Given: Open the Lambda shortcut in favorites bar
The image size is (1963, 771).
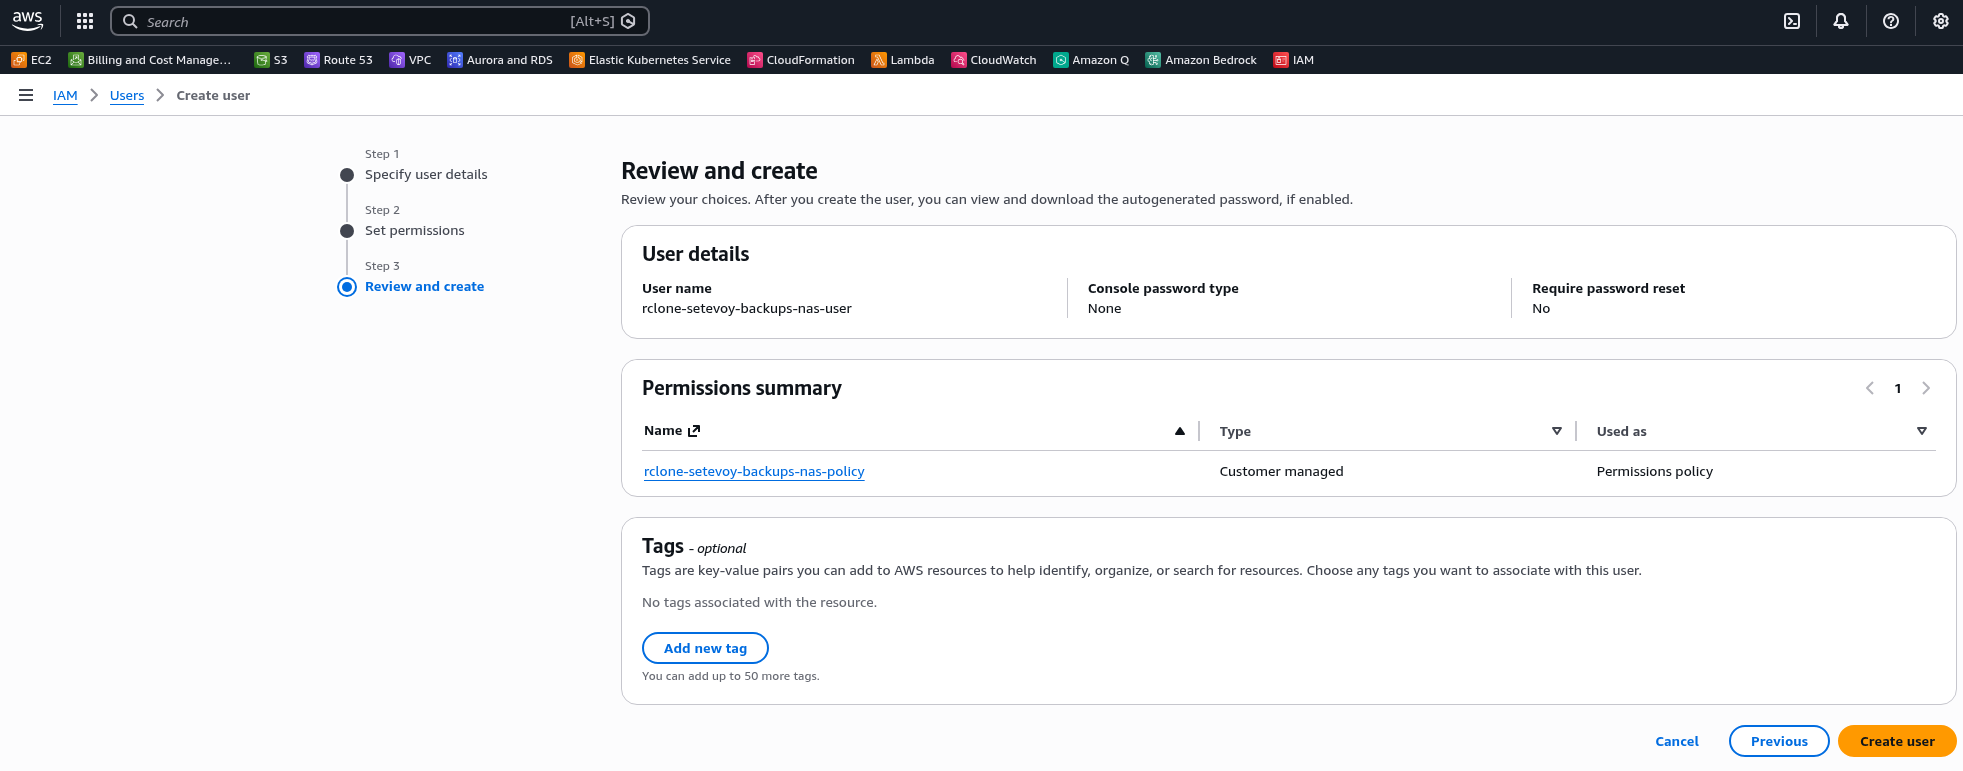Looking at the screenshot, I should pyautogui.click(x=903, y=60).
